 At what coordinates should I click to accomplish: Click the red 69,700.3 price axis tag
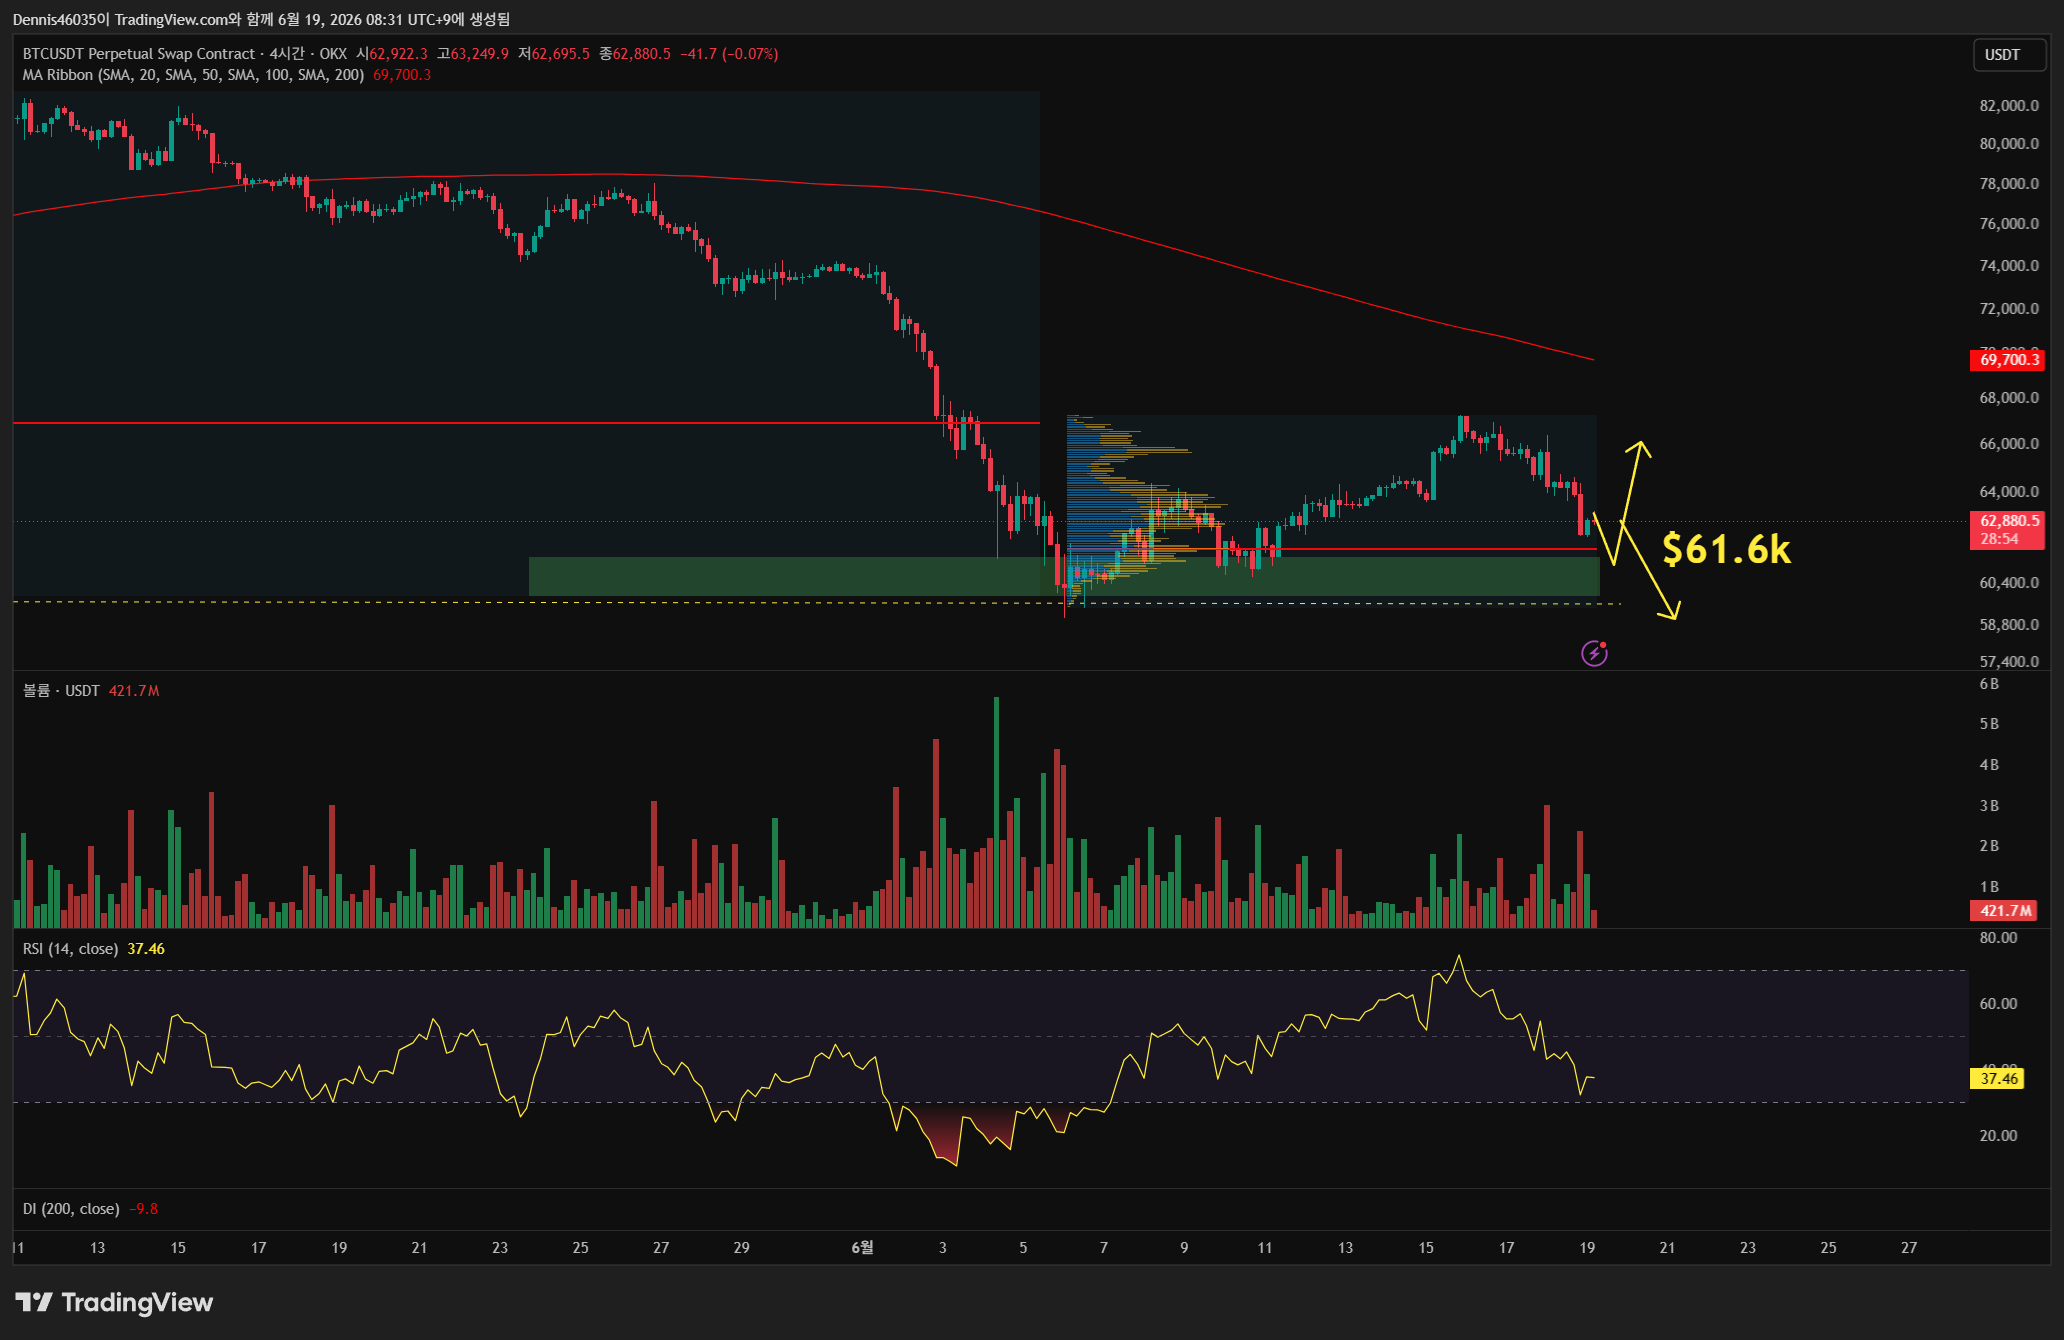pyautogui.click(x=2007, y=360)
